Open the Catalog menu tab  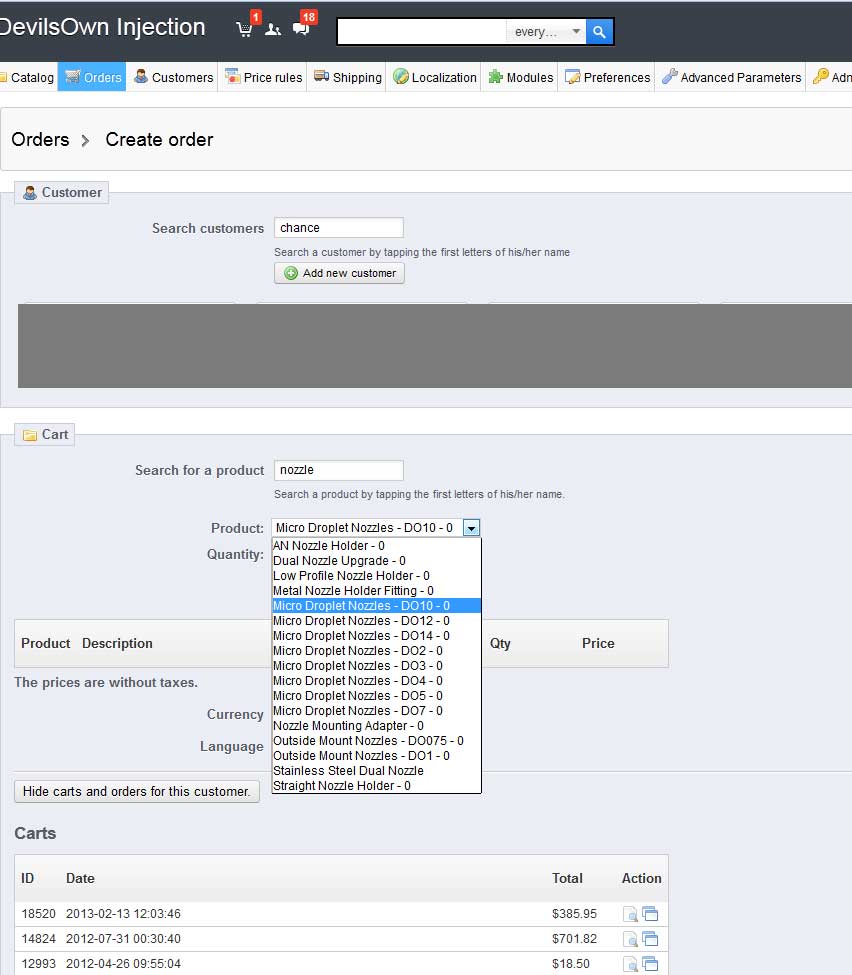pos(27,77)
